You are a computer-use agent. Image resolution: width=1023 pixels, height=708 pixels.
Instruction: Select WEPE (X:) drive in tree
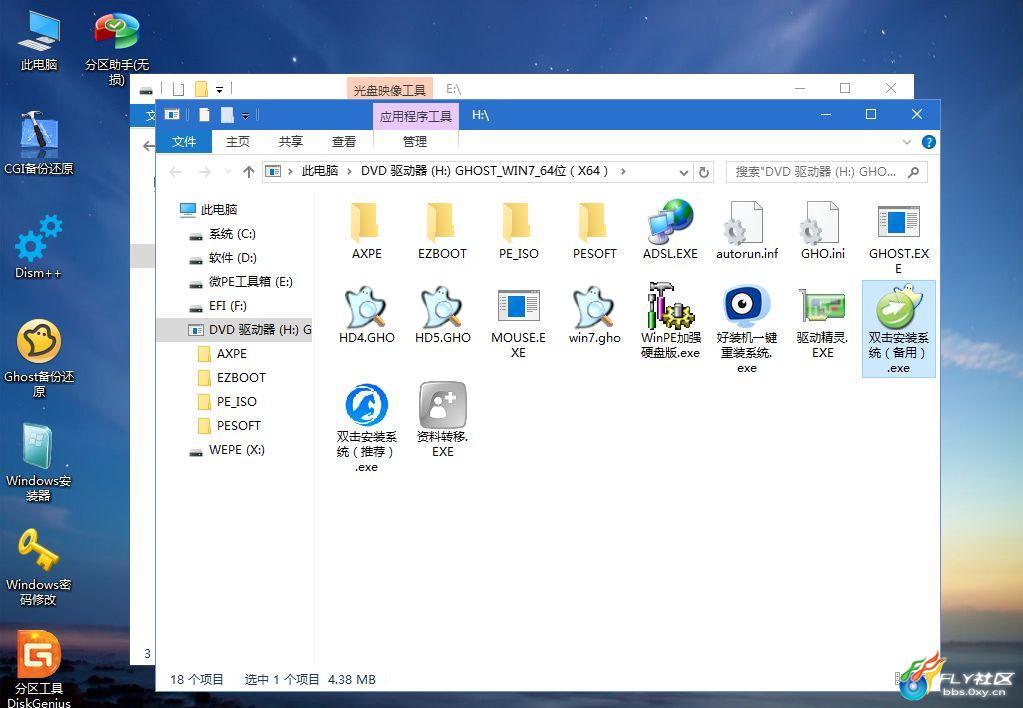[227, 450]
